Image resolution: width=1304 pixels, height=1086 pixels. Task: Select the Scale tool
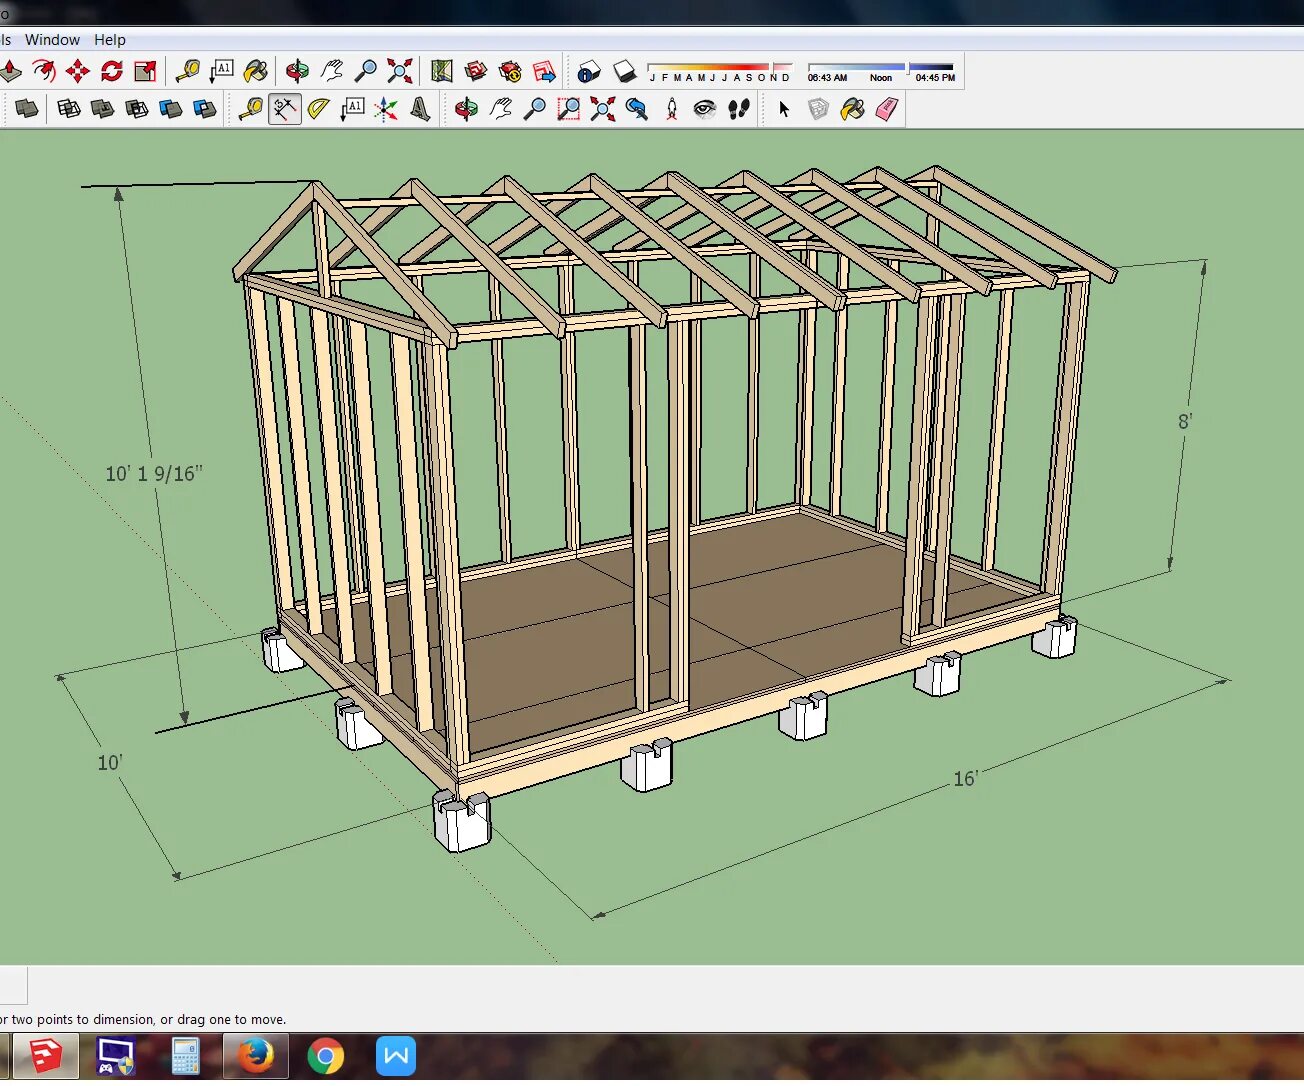click(x=145, y=71)
